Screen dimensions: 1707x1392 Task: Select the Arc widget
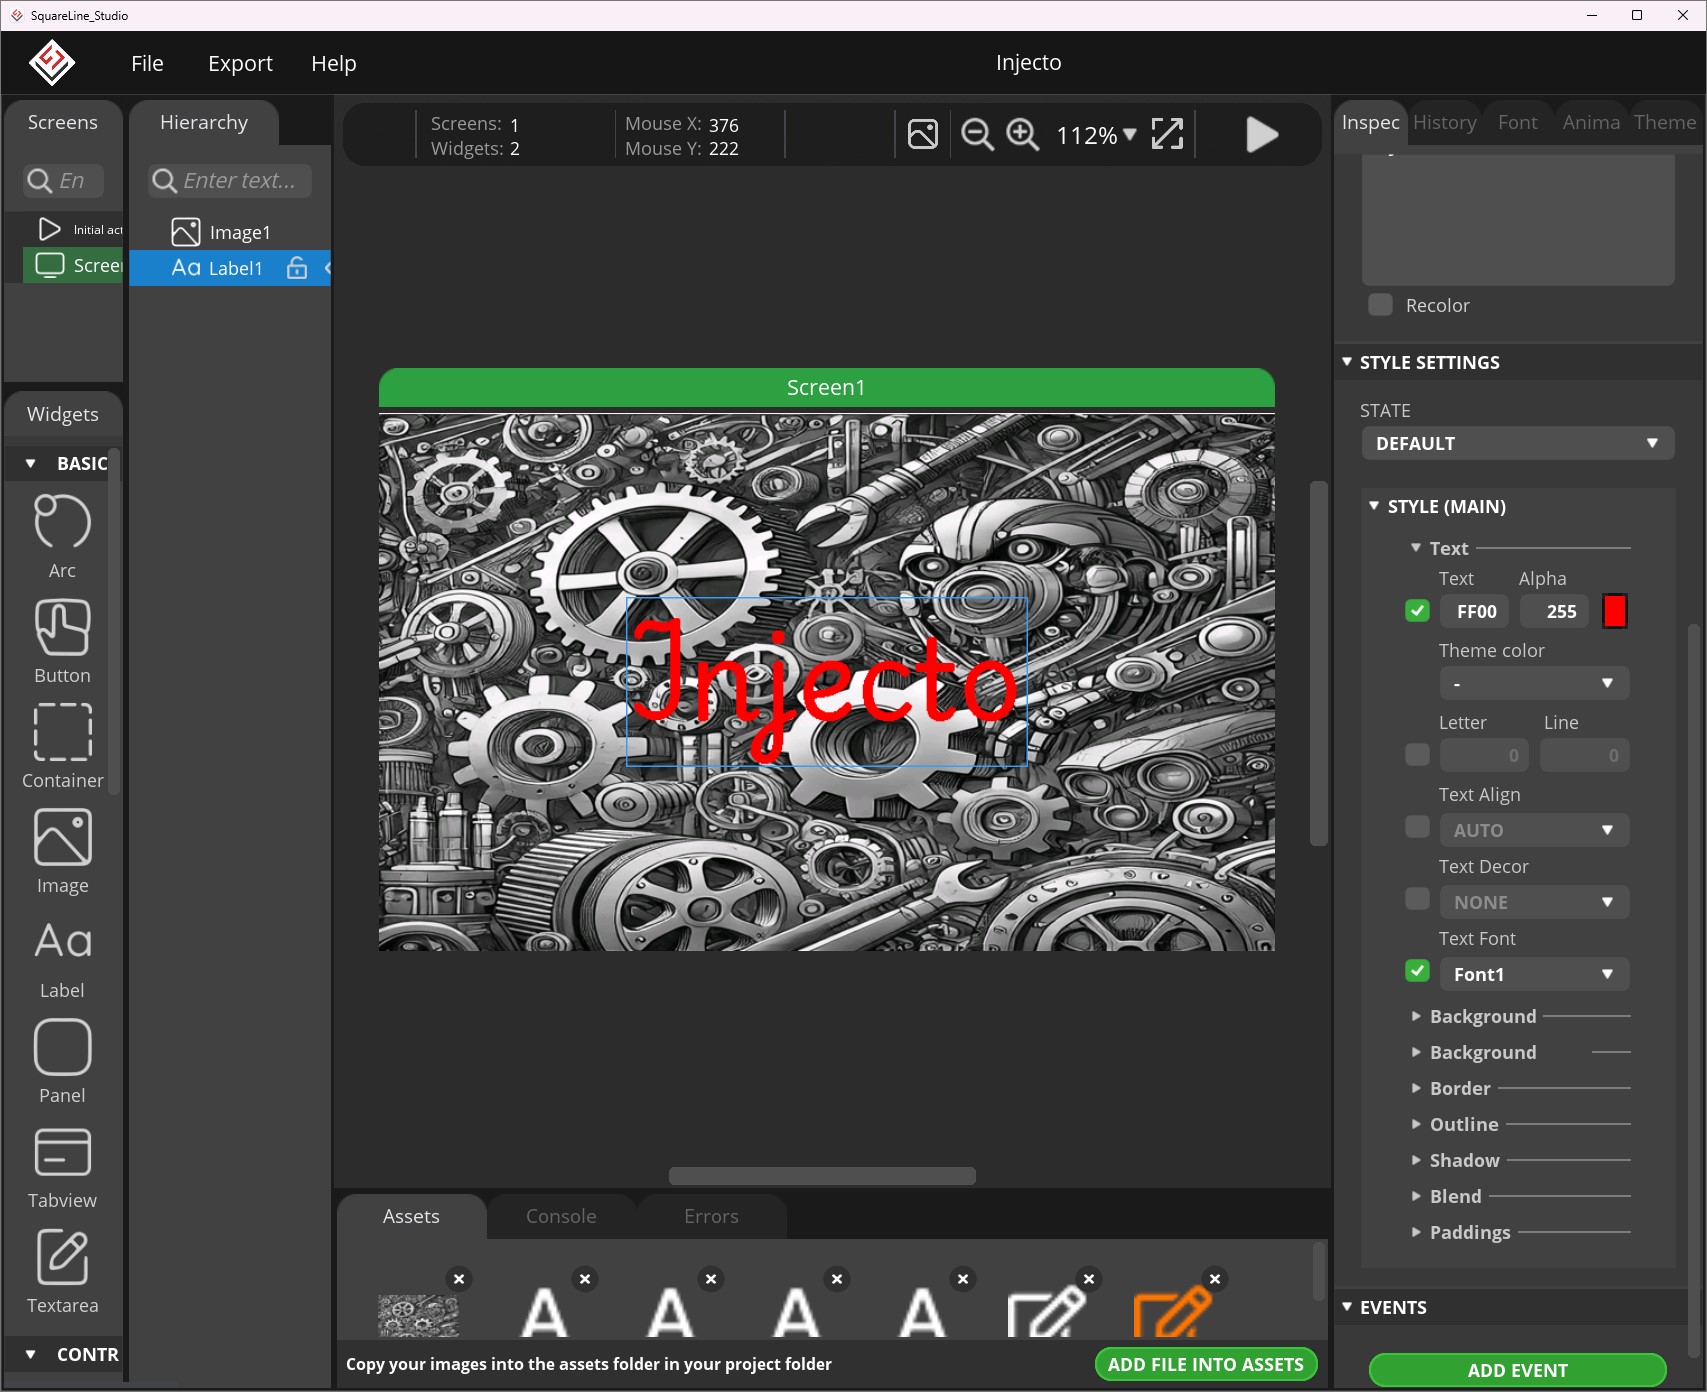point(62,536)
